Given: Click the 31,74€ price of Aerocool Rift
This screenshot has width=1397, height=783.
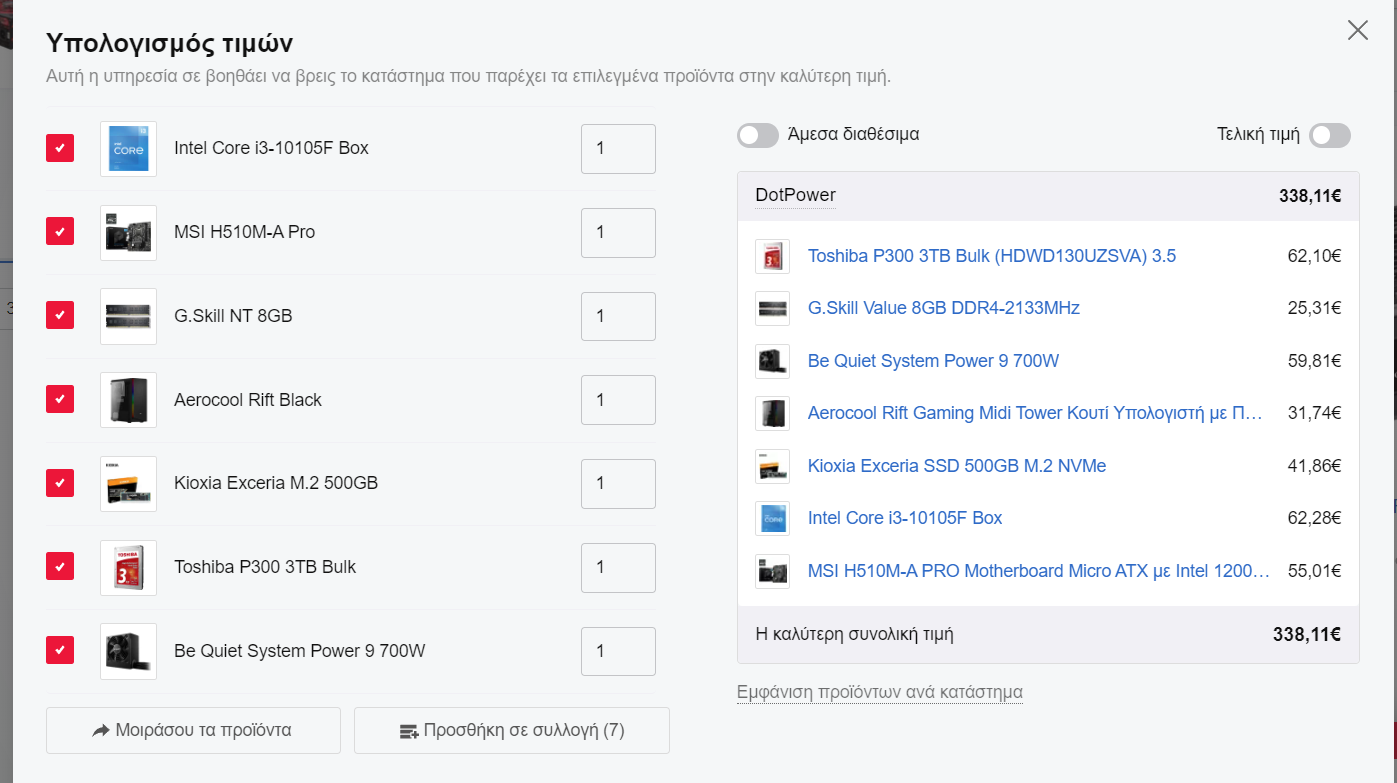Looking at the screenshot, I should (1314, 413).
